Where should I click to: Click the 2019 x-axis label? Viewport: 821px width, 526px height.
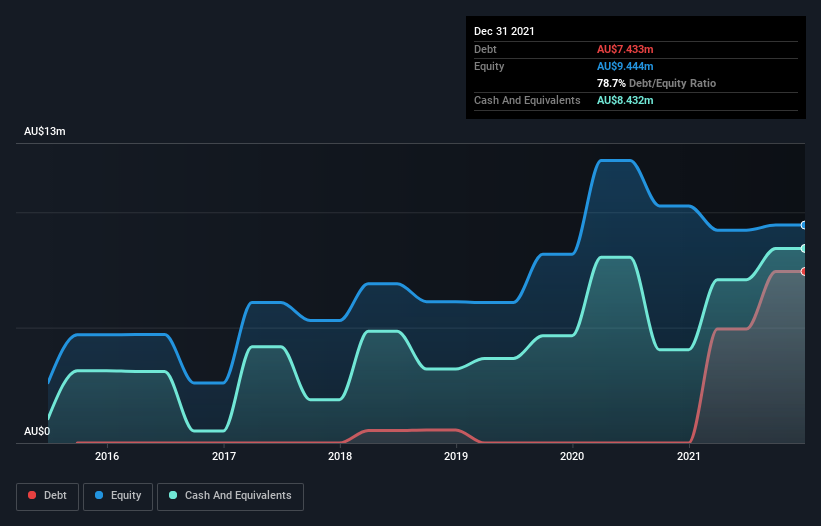[456, 456]
